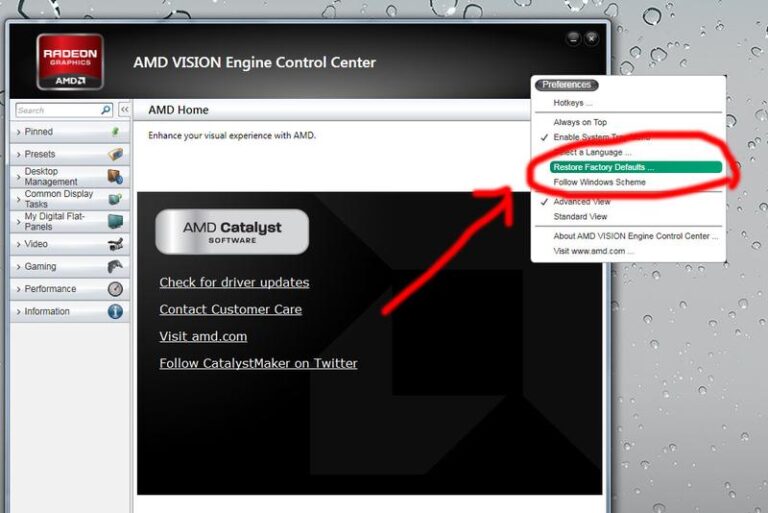Screen dimensions: 768x513
Task: Click the Video camera icon
Action: click(x=115, y=244)
